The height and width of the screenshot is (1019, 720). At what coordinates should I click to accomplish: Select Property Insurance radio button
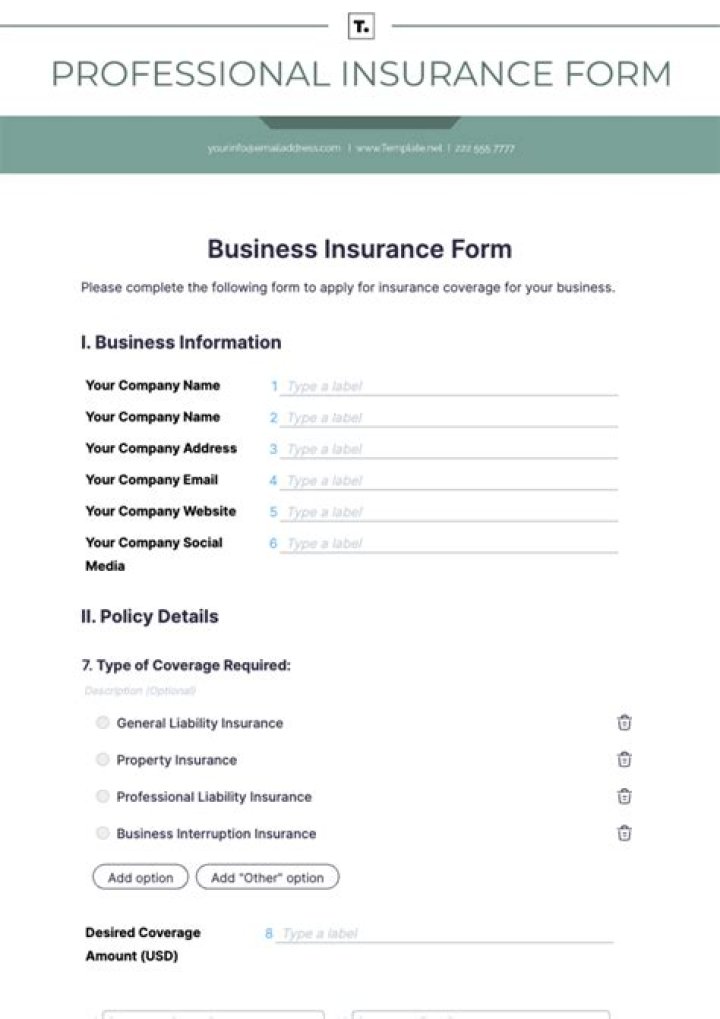coord(102,760)
